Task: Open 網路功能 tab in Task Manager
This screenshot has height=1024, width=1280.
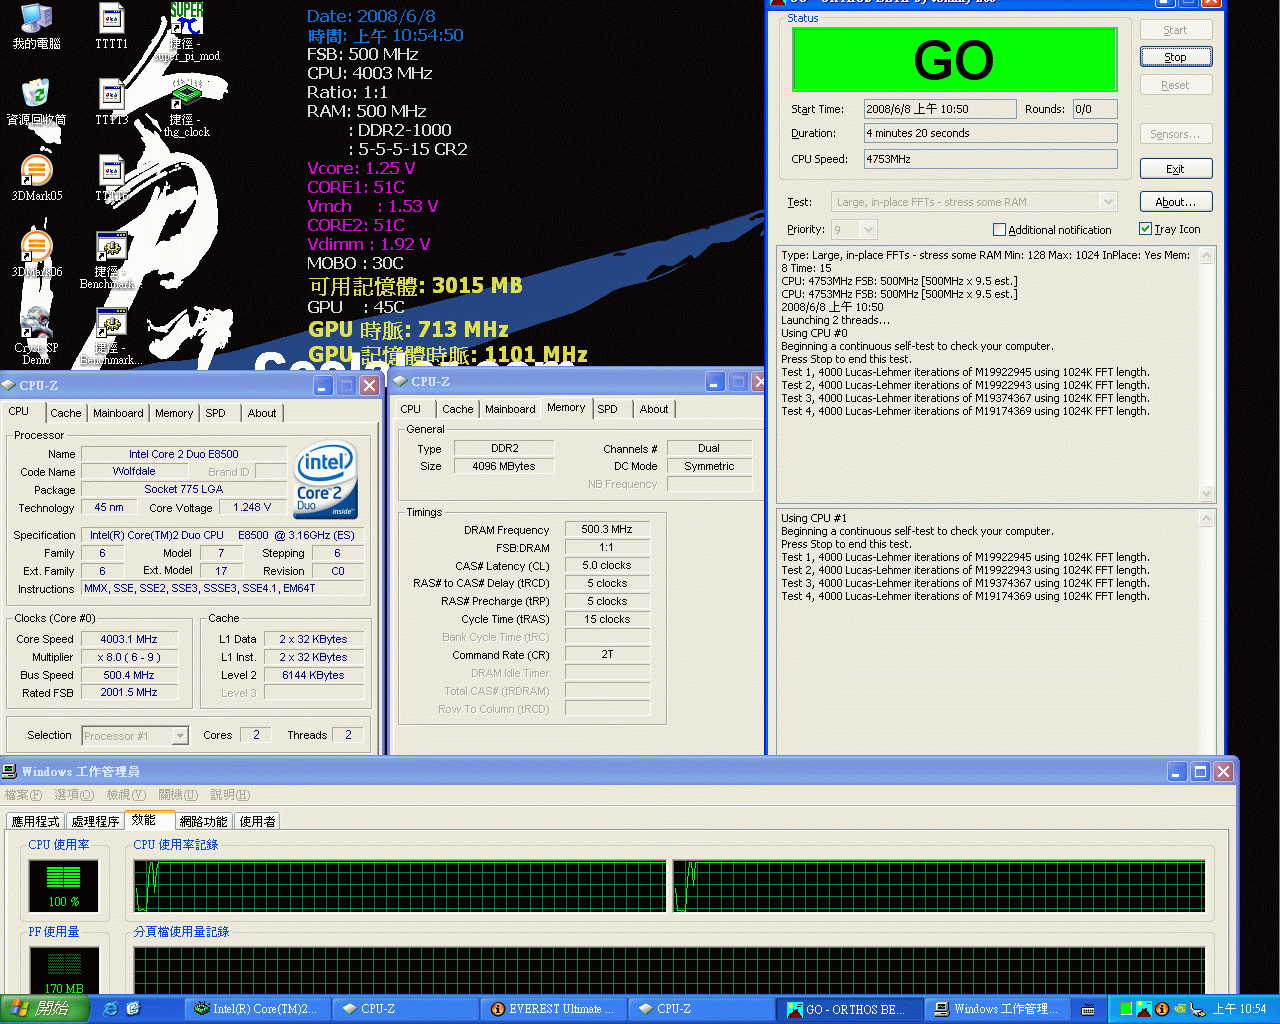Action: pyautogui.click(x=204, y=821)
